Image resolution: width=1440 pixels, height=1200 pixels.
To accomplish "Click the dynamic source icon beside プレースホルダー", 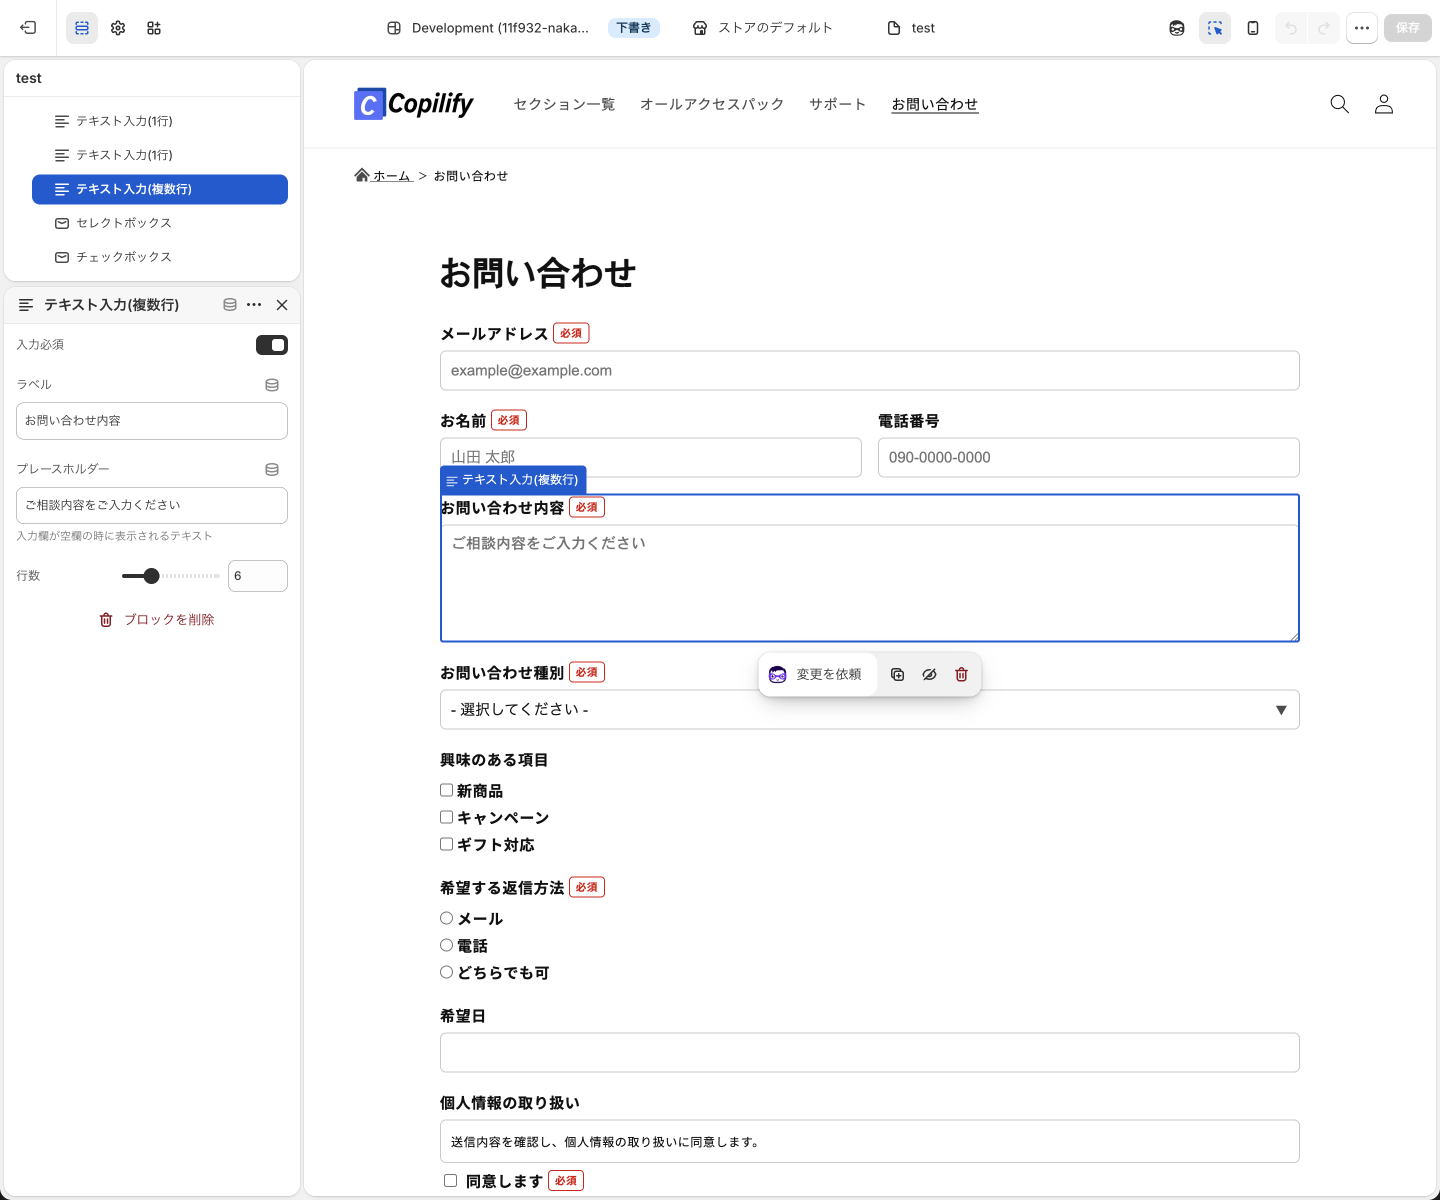I will coord(272,470).
